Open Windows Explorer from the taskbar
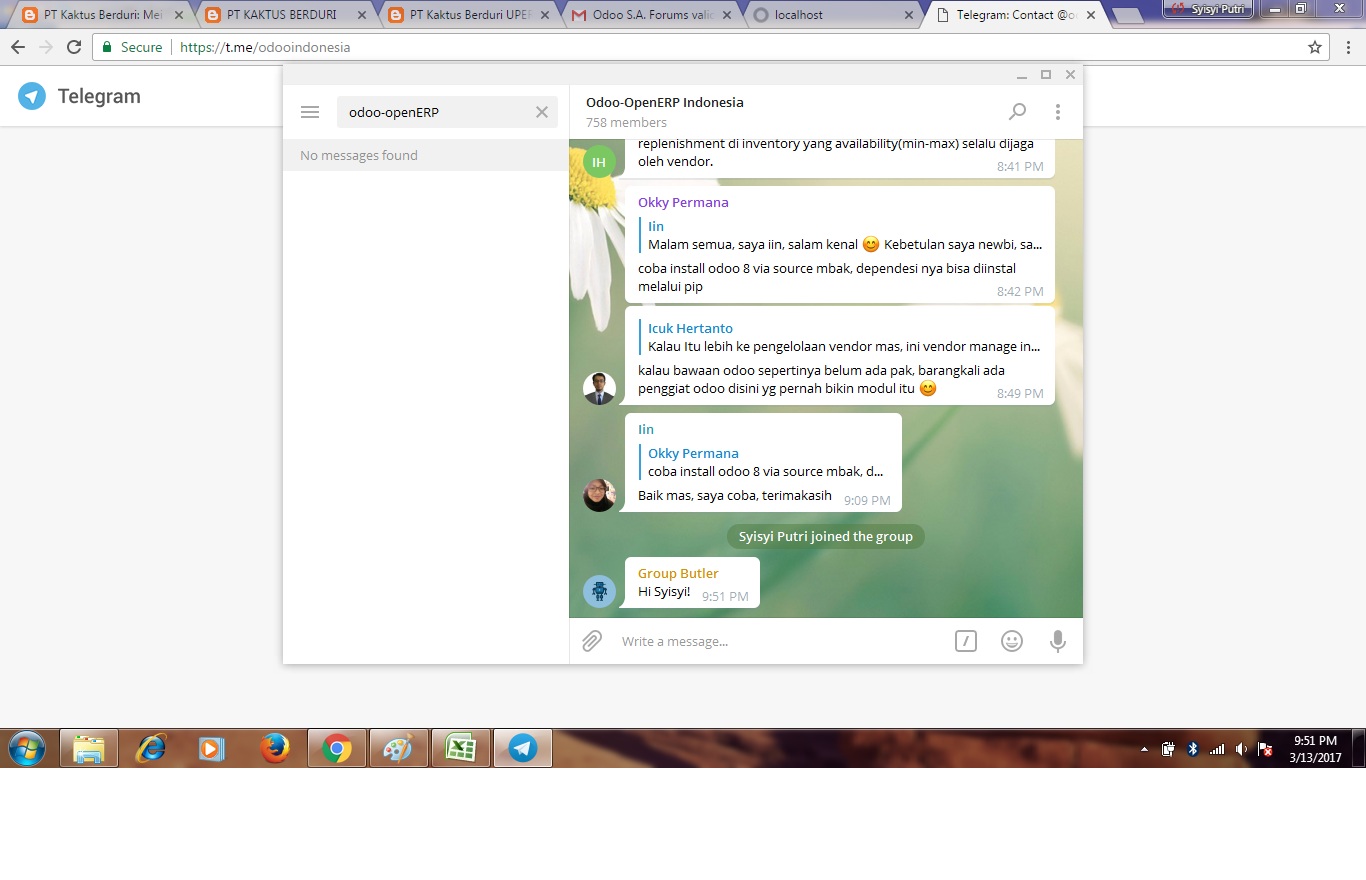Viewport: 1366px width, 880px height. pyautogui.click(x=89, y=748)
